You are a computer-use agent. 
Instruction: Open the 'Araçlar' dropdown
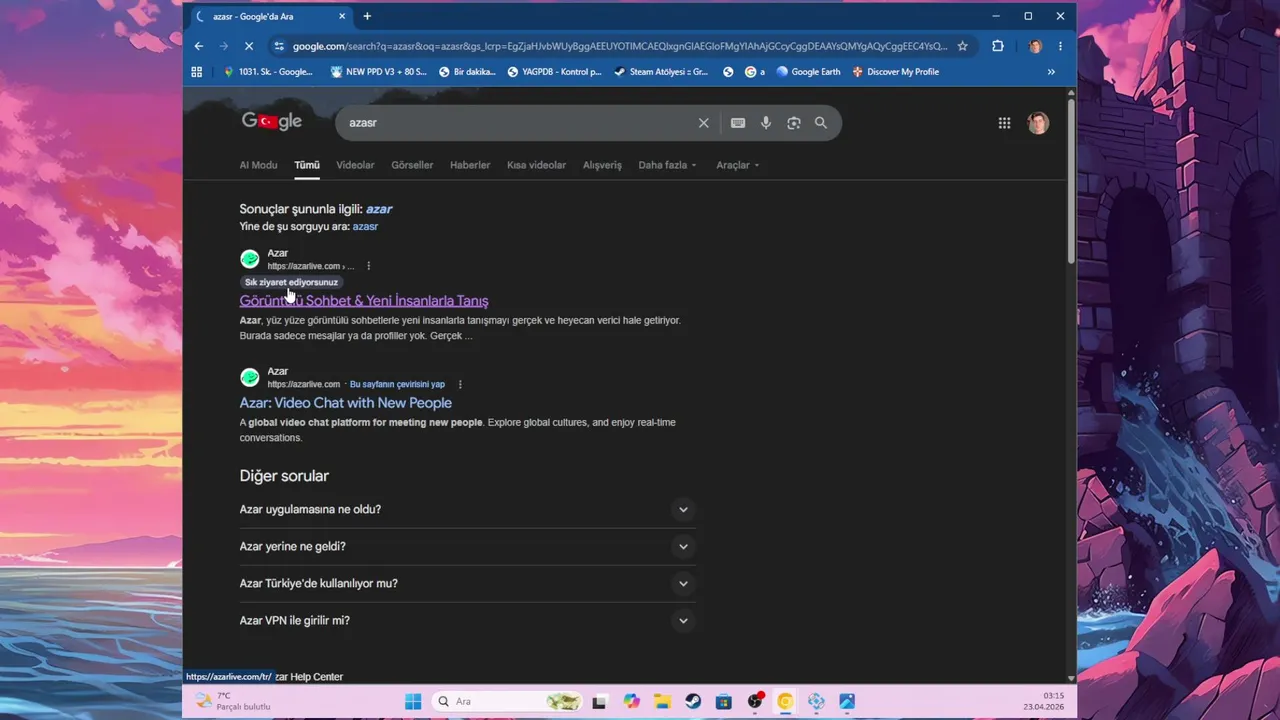[x=737, y=165]
